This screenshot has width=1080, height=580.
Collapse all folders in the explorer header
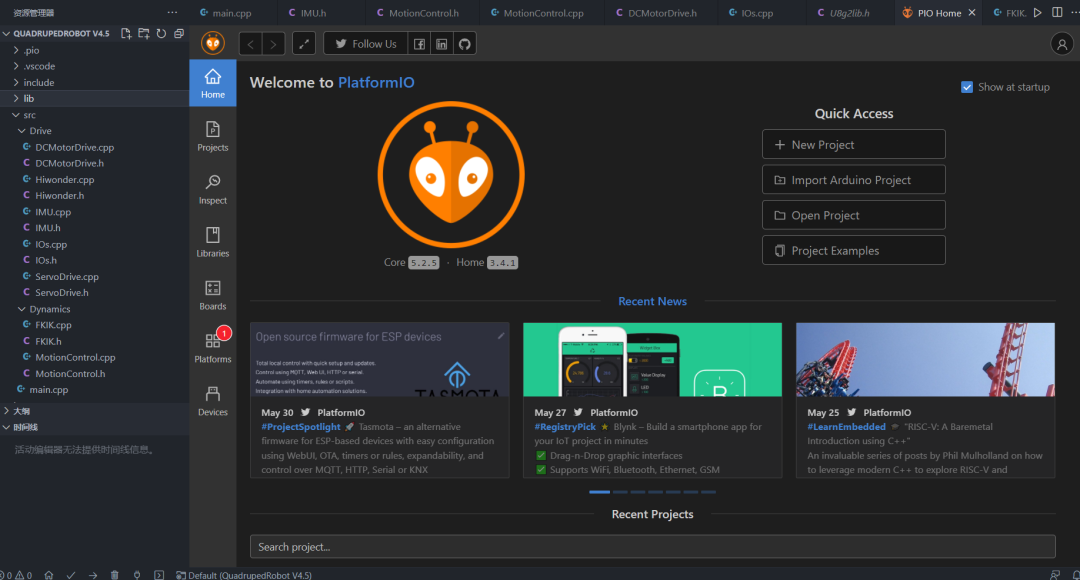tap(179, 33)
